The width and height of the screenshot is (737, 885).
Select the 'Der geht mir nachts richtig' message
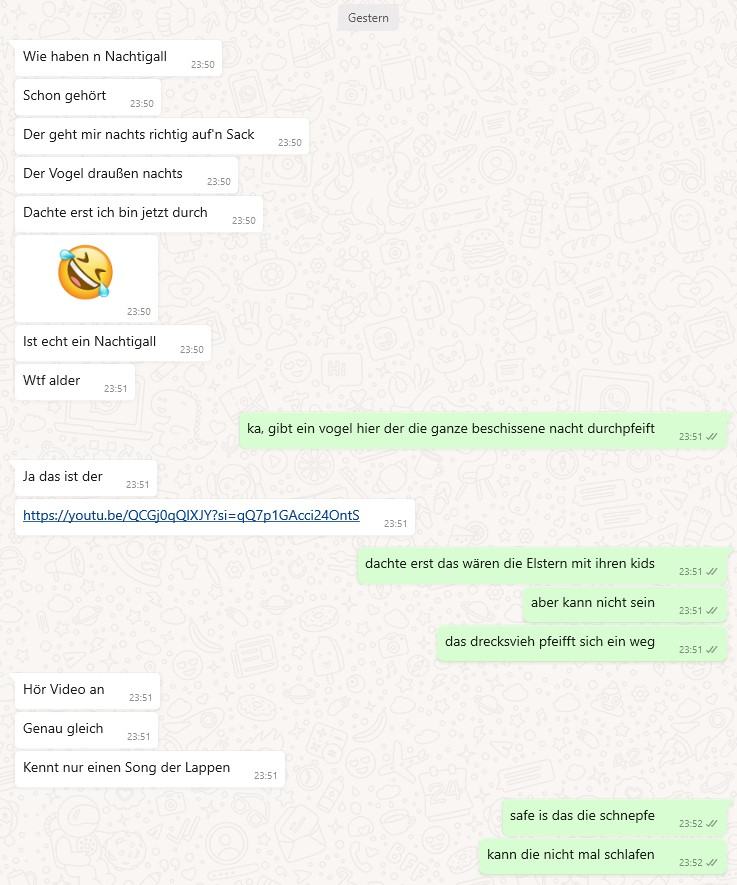(161, 136)
